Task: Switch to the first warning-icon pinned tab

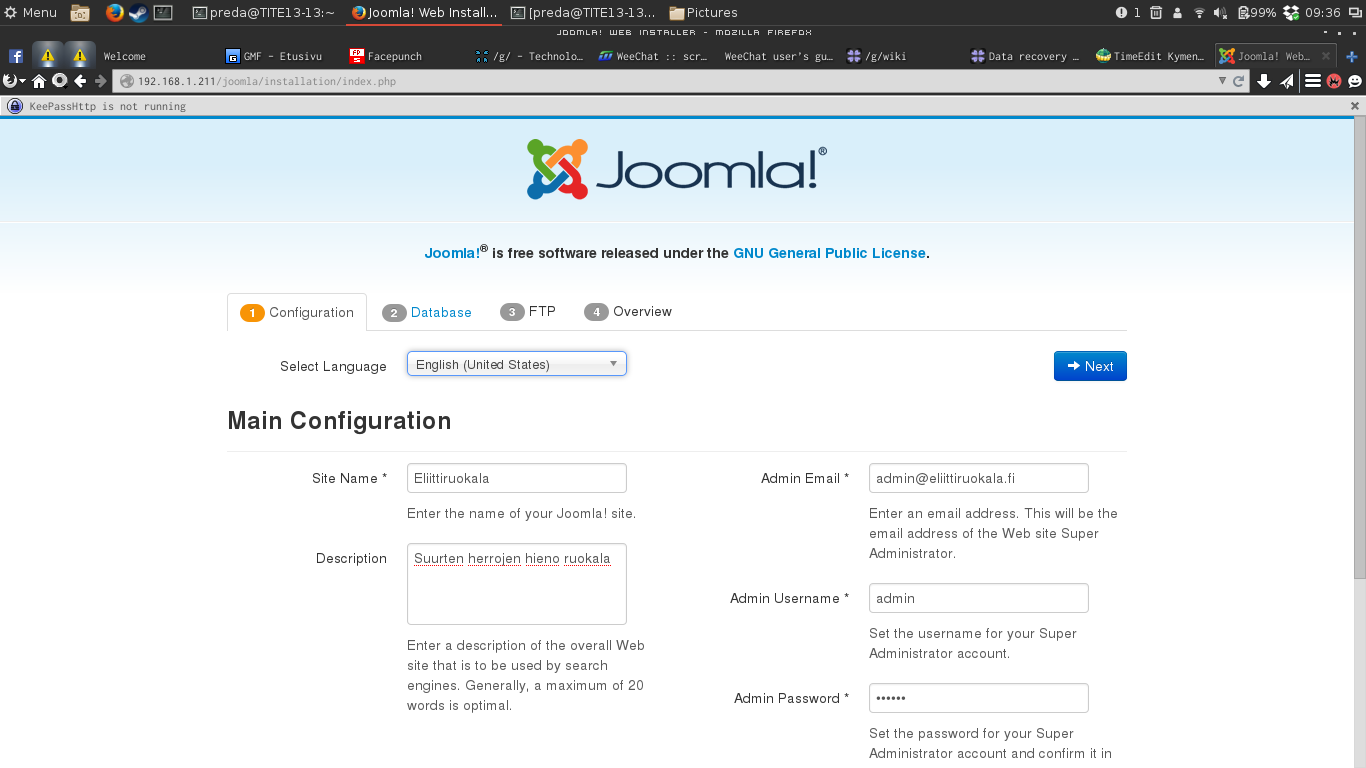Action: tap(48, 56)
